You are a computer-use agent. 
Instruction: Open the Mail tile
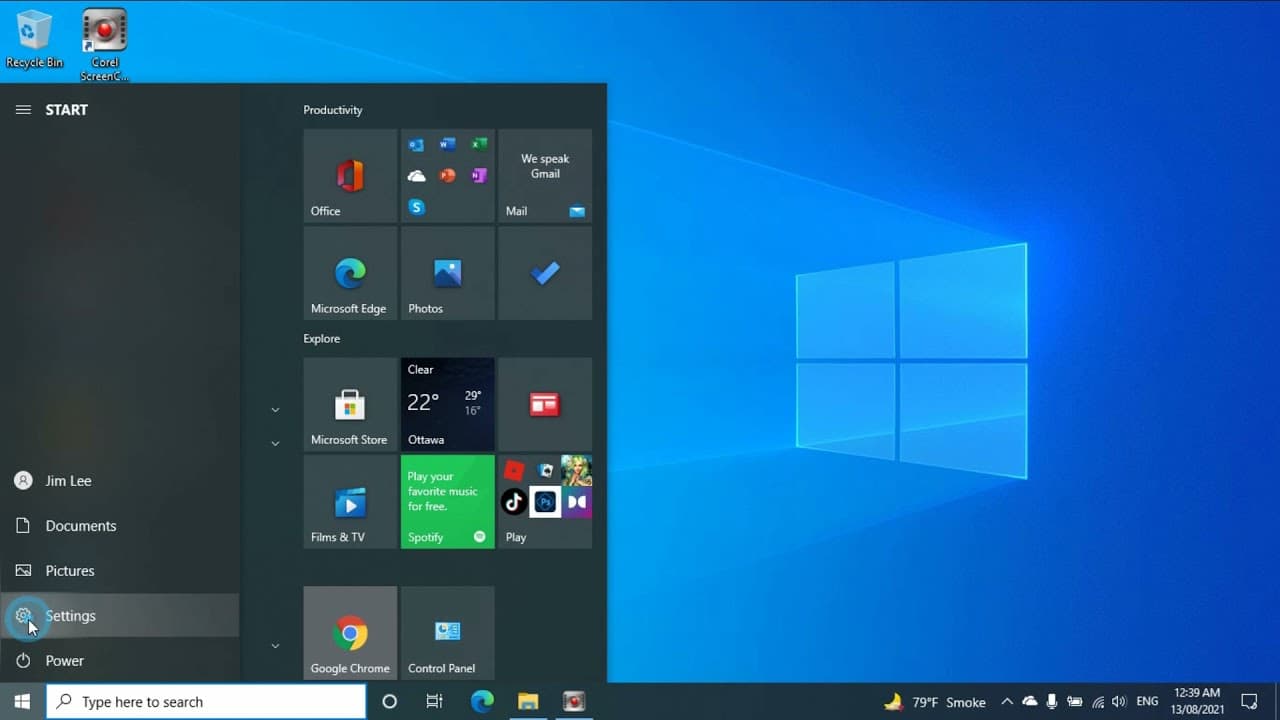tap(545, 175)
